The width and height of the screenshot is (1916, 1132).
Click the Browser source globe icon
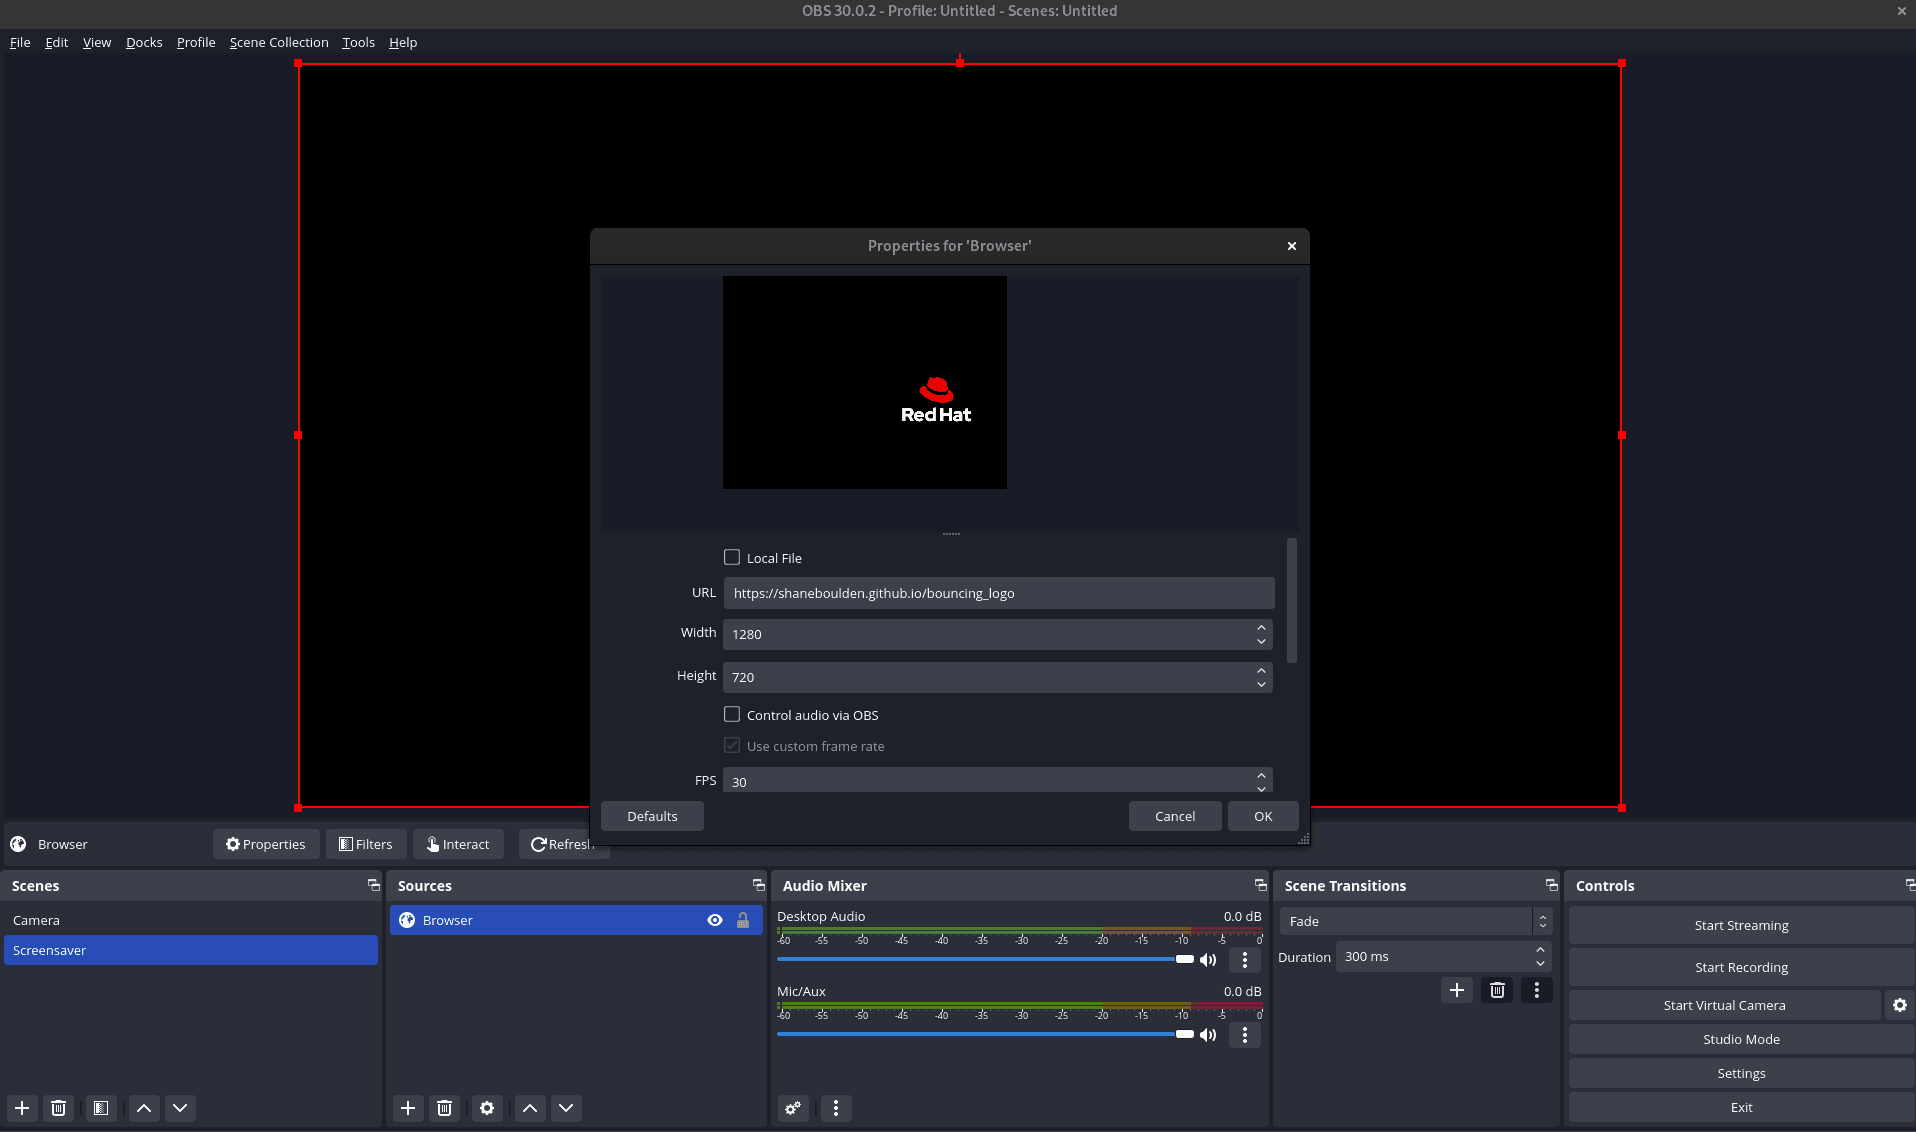tap(407, 920)
